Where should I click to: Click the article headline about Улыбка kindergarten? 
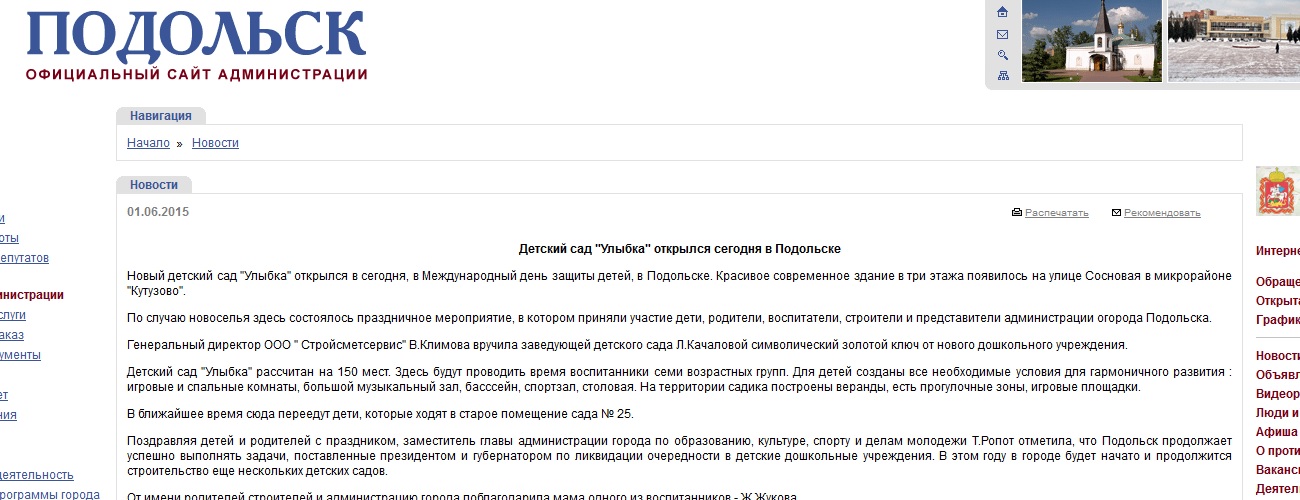(x=679, y=248)
